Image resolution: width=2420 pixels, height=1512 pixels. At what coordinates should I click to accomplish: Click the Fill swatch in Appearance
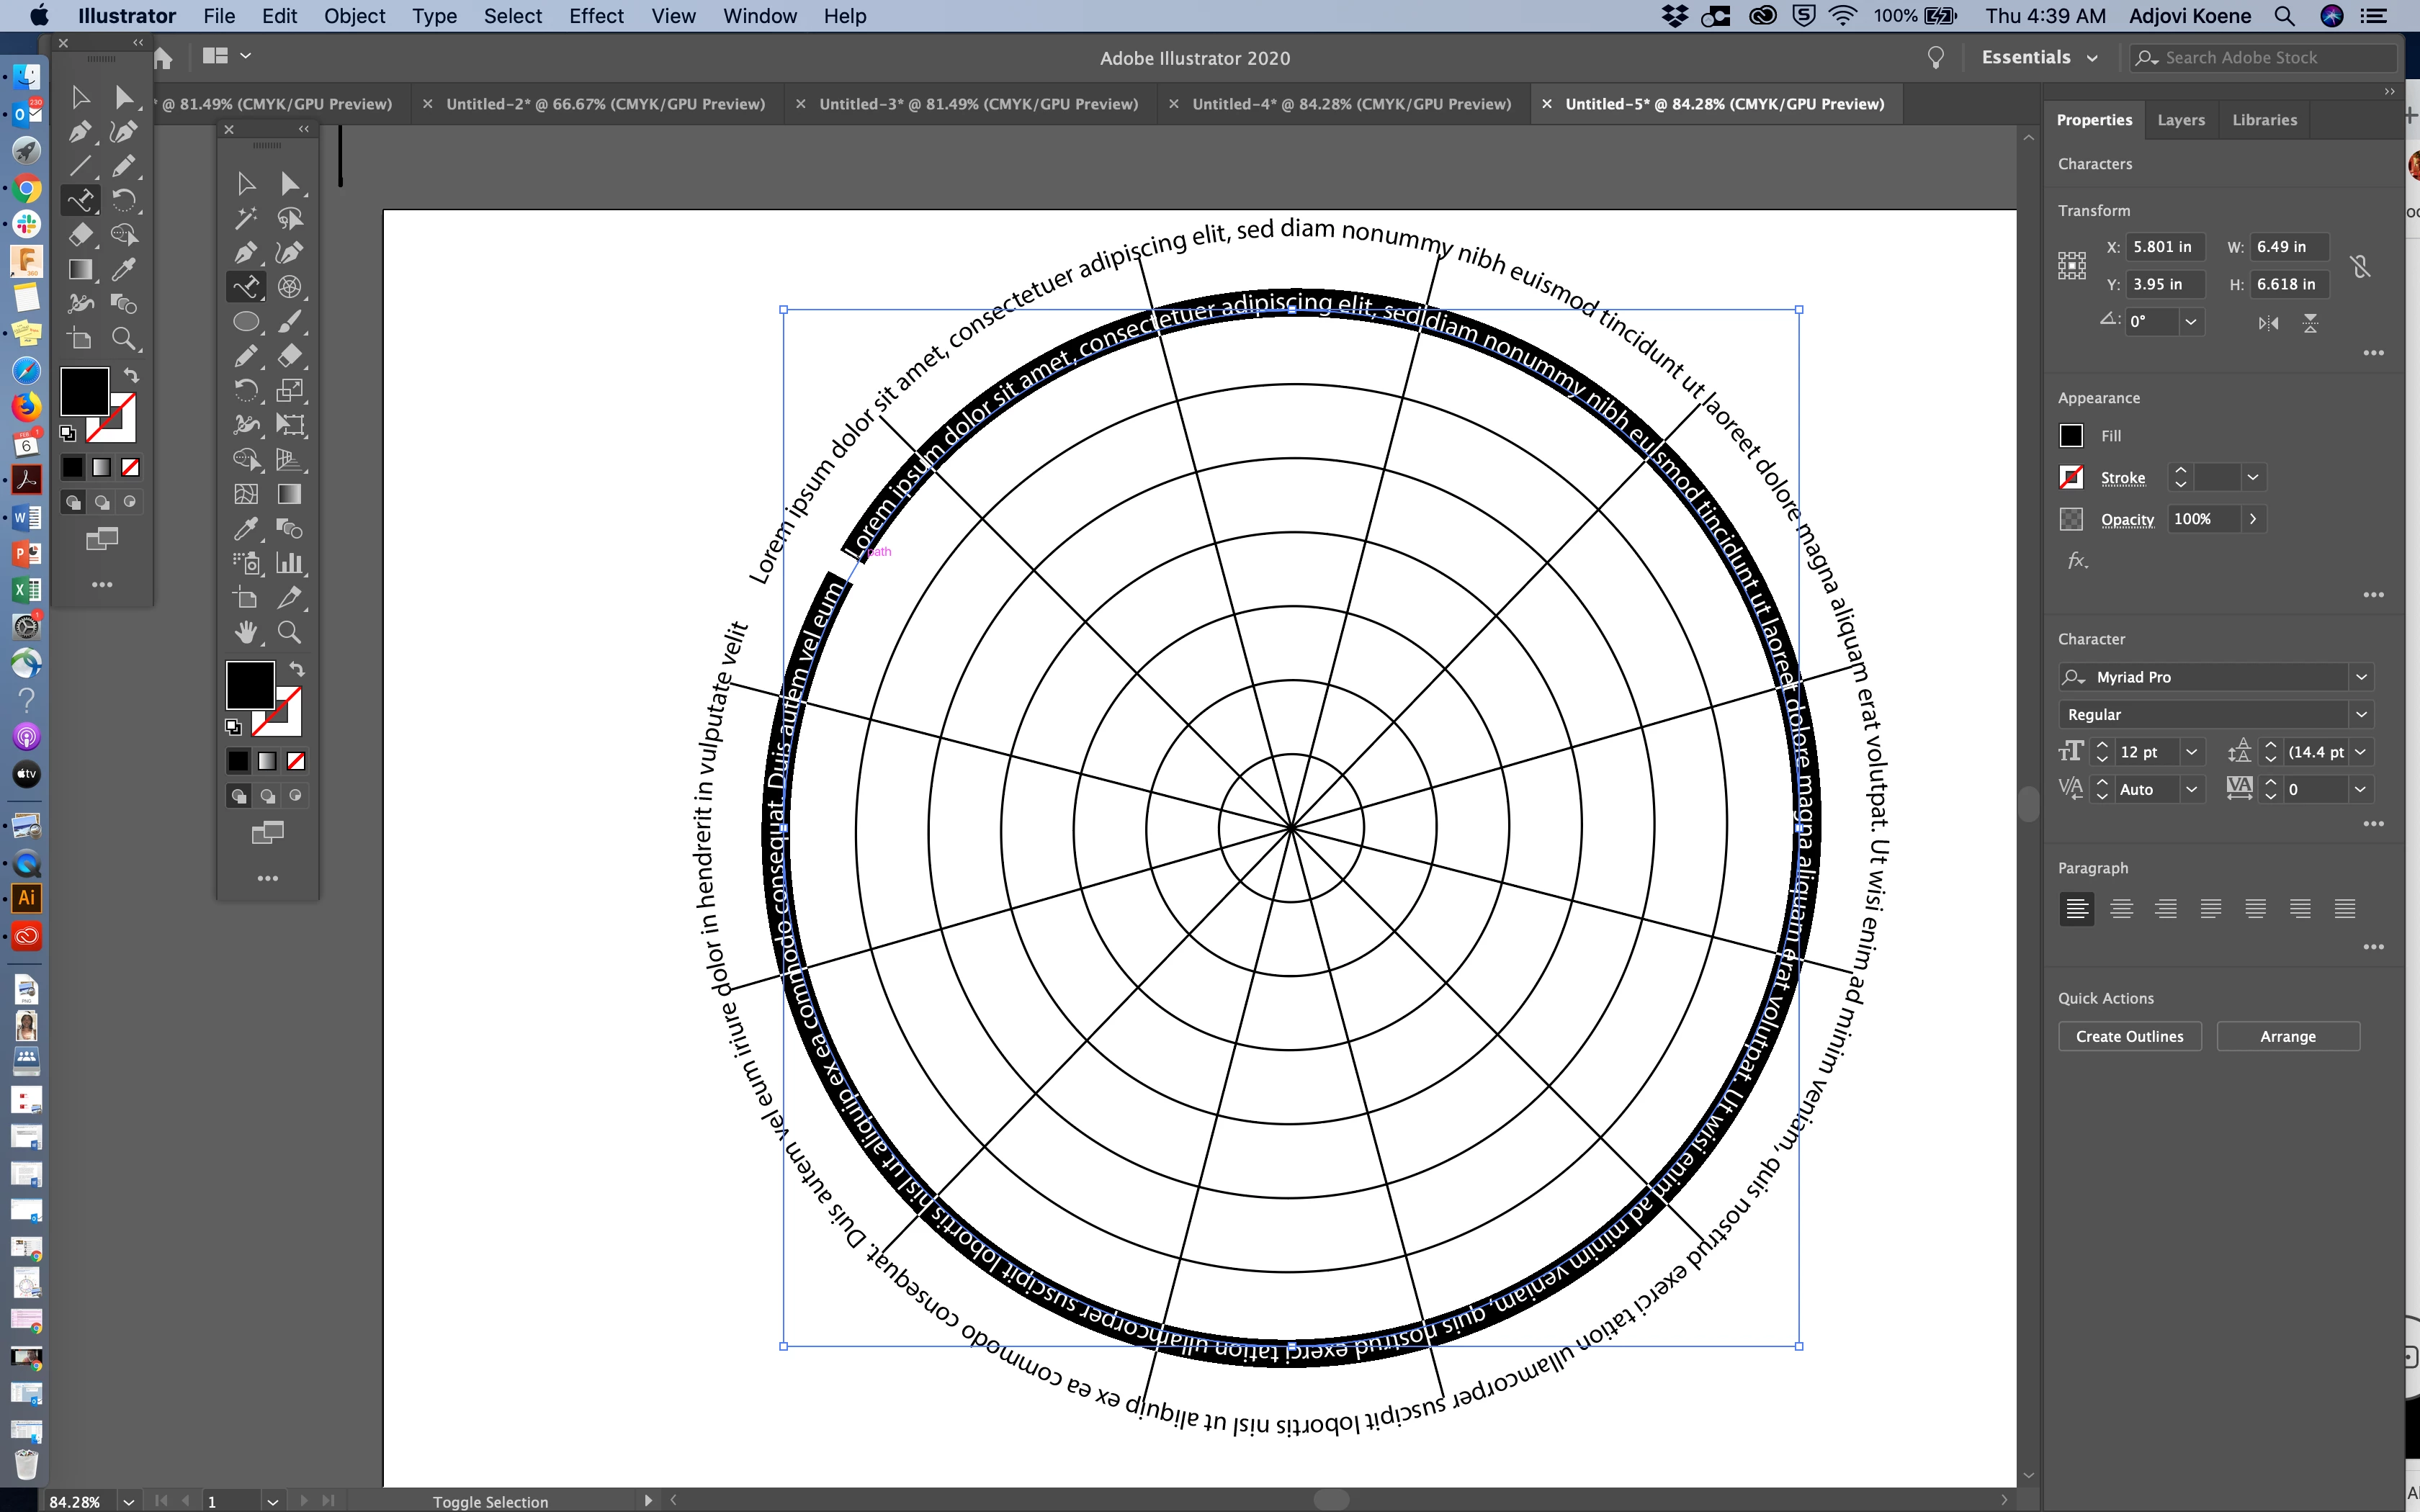(x=2071, y=436)
